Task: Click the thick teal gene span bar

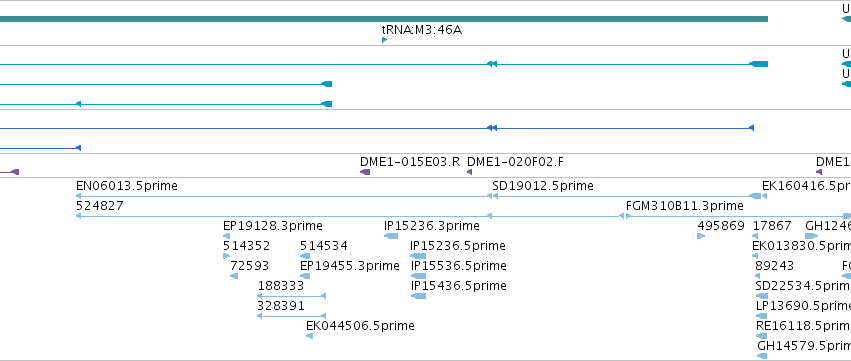Action: 384,19
